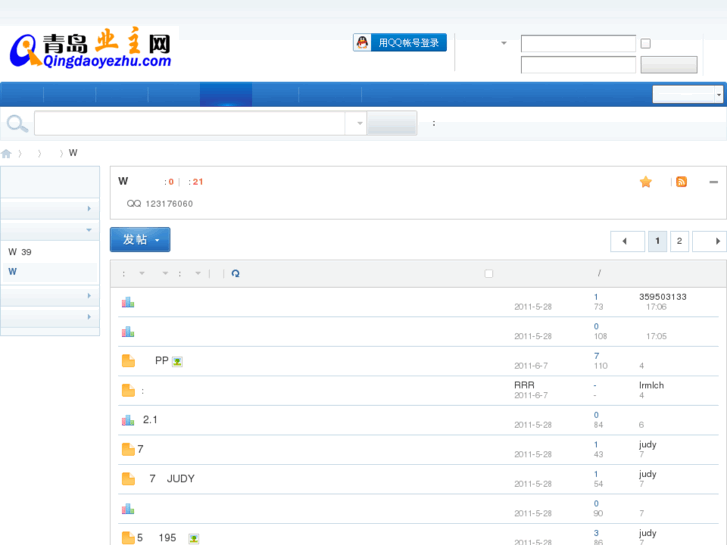Select the highlighted tab in the blue navigation bar
The width and height of the screenshot is (727, 545).
226,95
